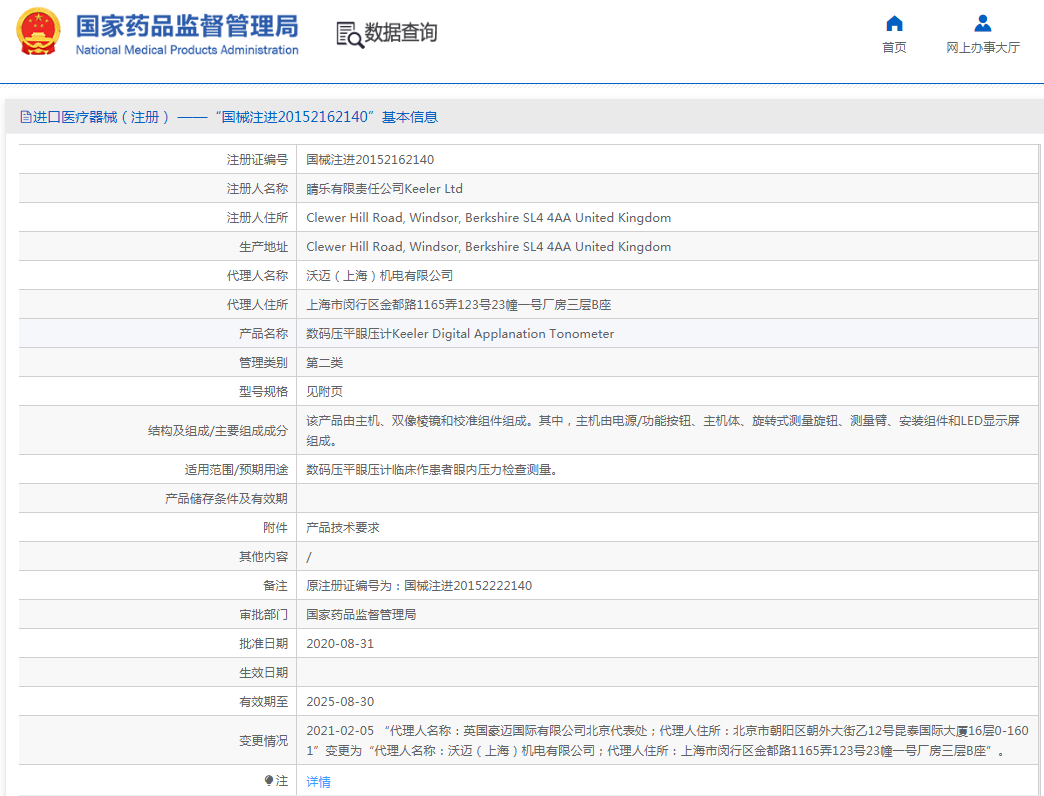The height and width of the screenshot is (796, 1044).
Task: Click the 适用范围/预期用途 label
Action: pyautogui.click(x=236, y=470)
